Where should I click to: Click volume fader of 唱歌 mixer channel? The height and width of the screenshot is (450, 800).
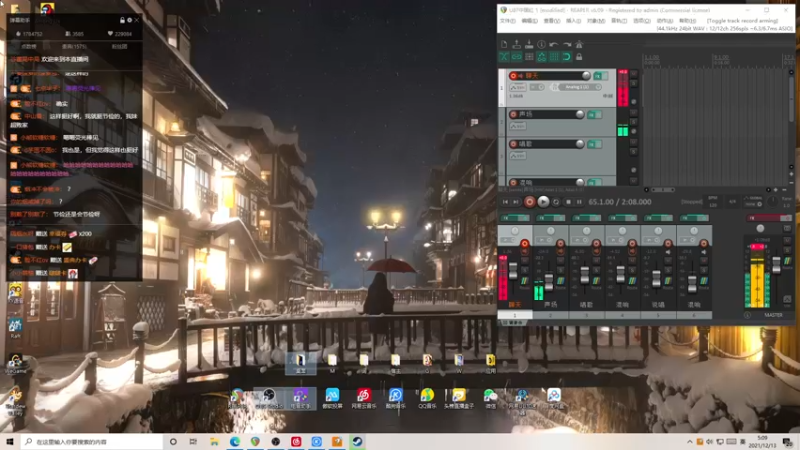coord(585,273)
